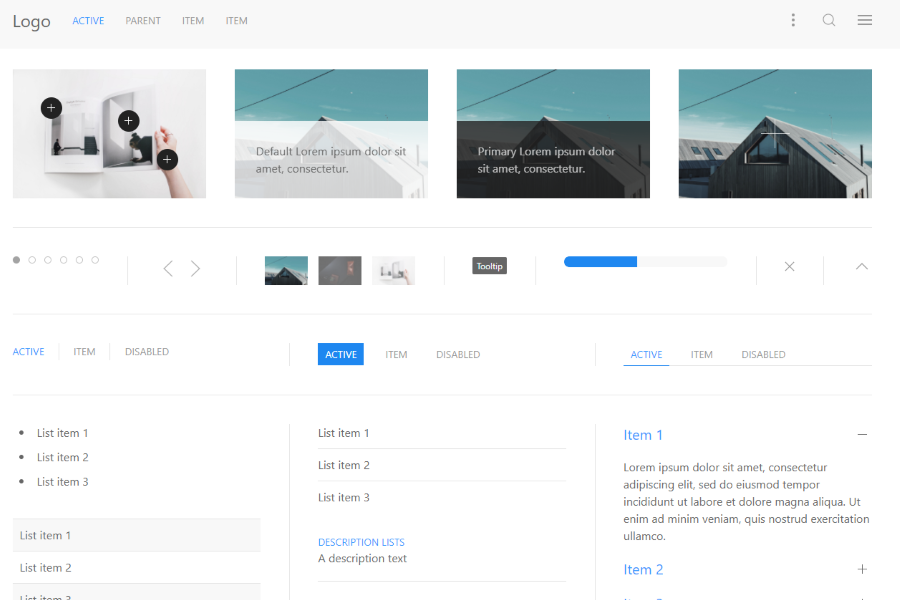This screenshot has width=900, height=600.
Task: Click ITEM next to the blue ACTIVE pill
Action: click(x=396, y=354)
